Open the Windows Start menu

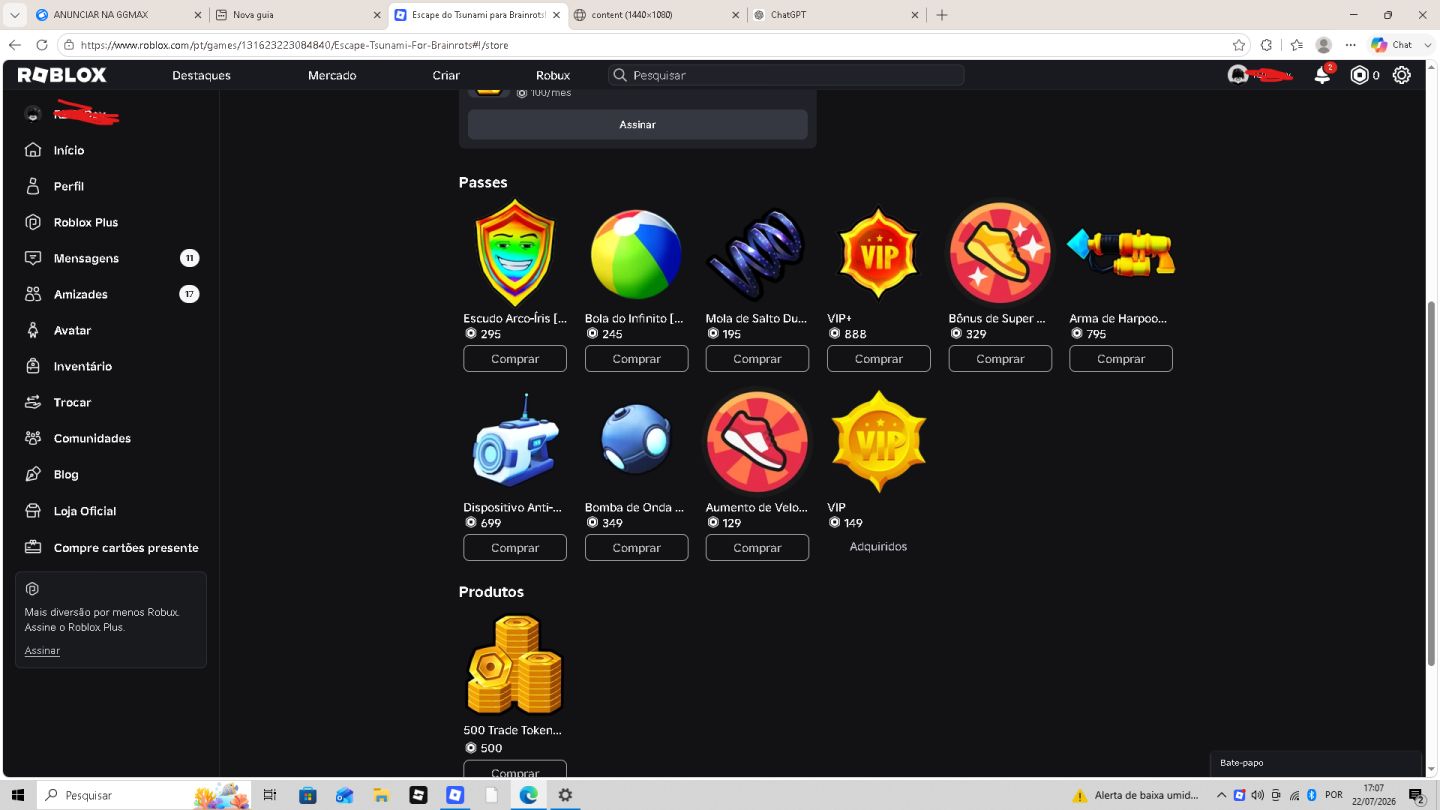click(18, 795)
